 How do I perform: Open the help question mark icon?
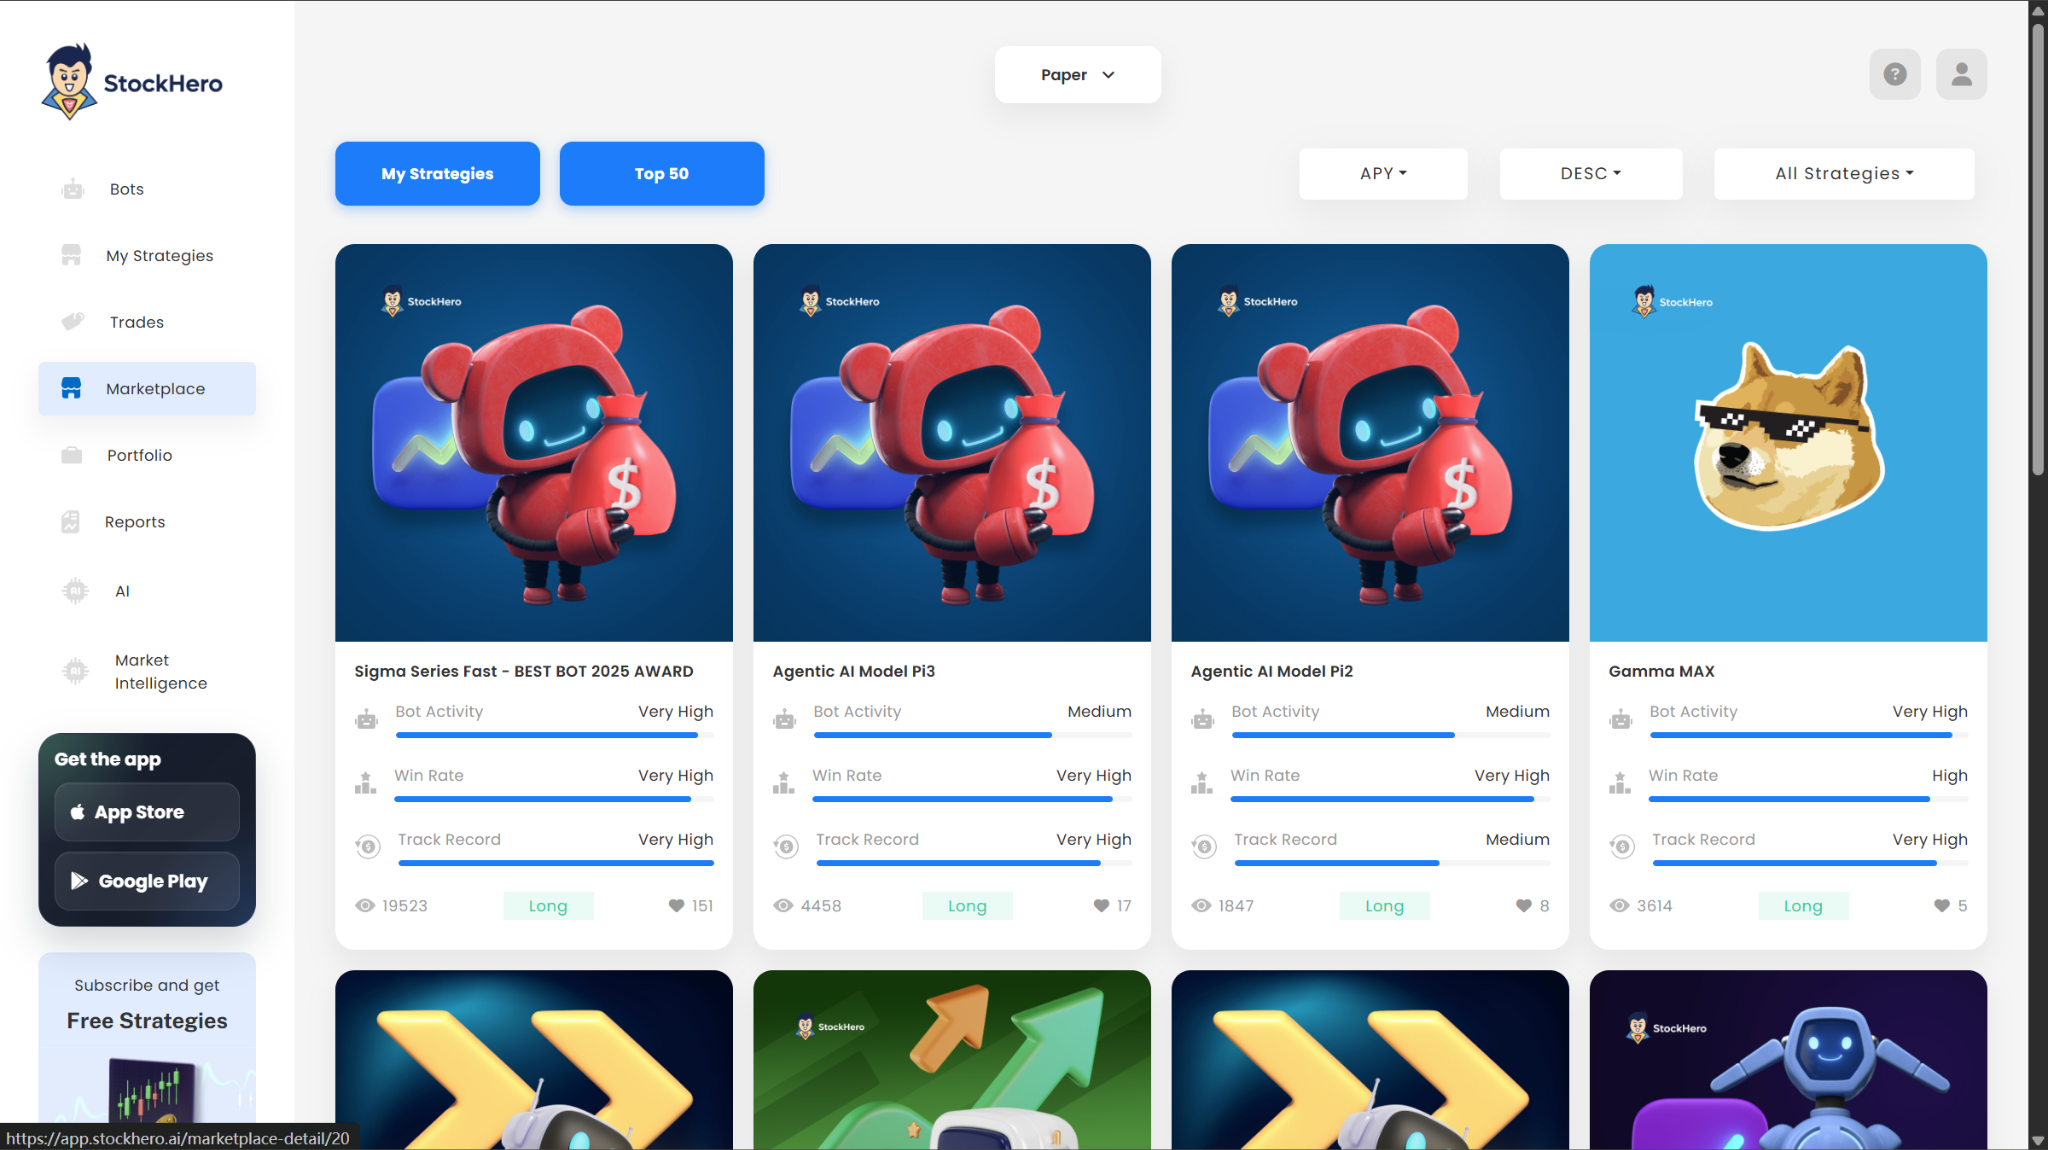pos(1895,74)
